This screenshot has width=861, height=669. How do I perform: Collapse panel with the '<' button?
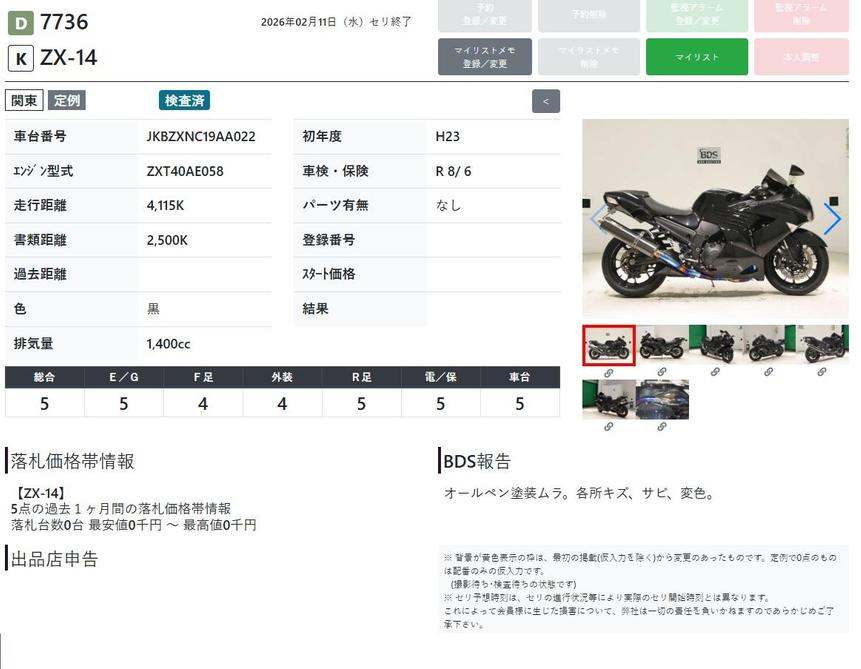click(545, 101)
